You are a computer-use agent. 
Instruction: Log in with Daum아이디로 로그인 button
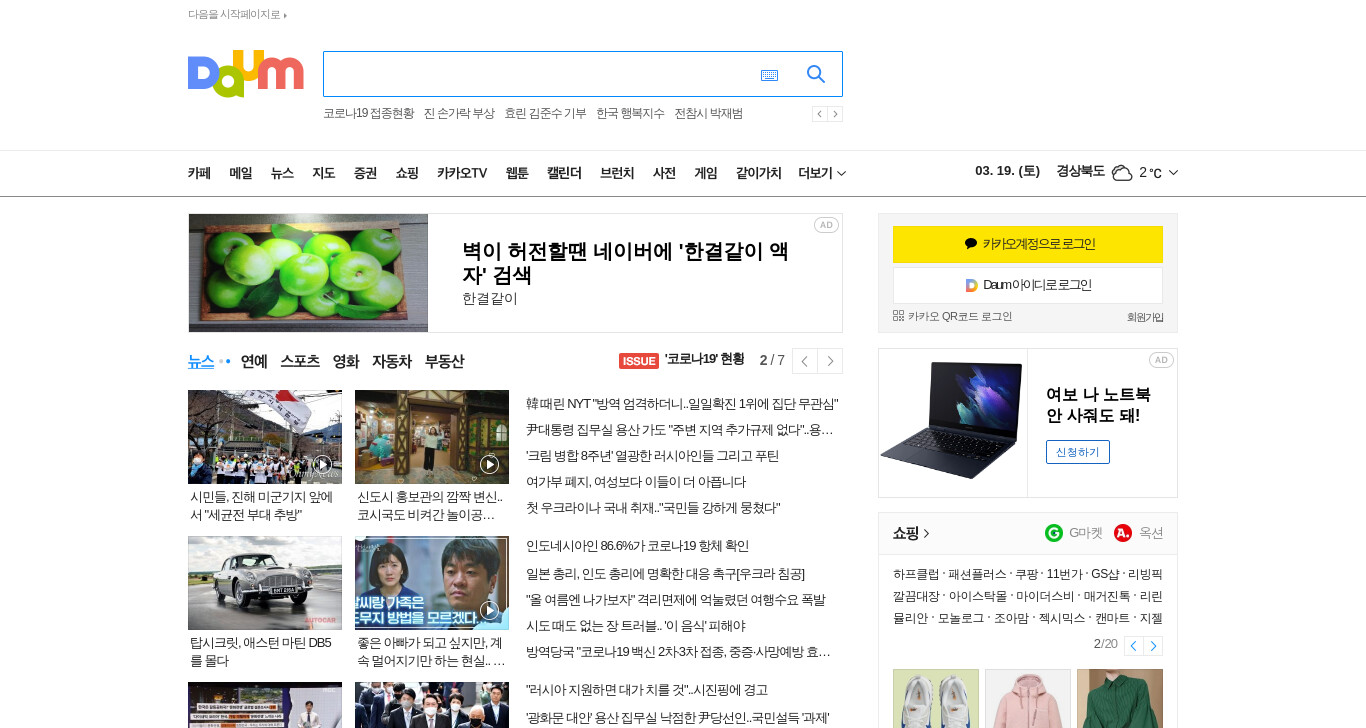tap(1028, 285)
